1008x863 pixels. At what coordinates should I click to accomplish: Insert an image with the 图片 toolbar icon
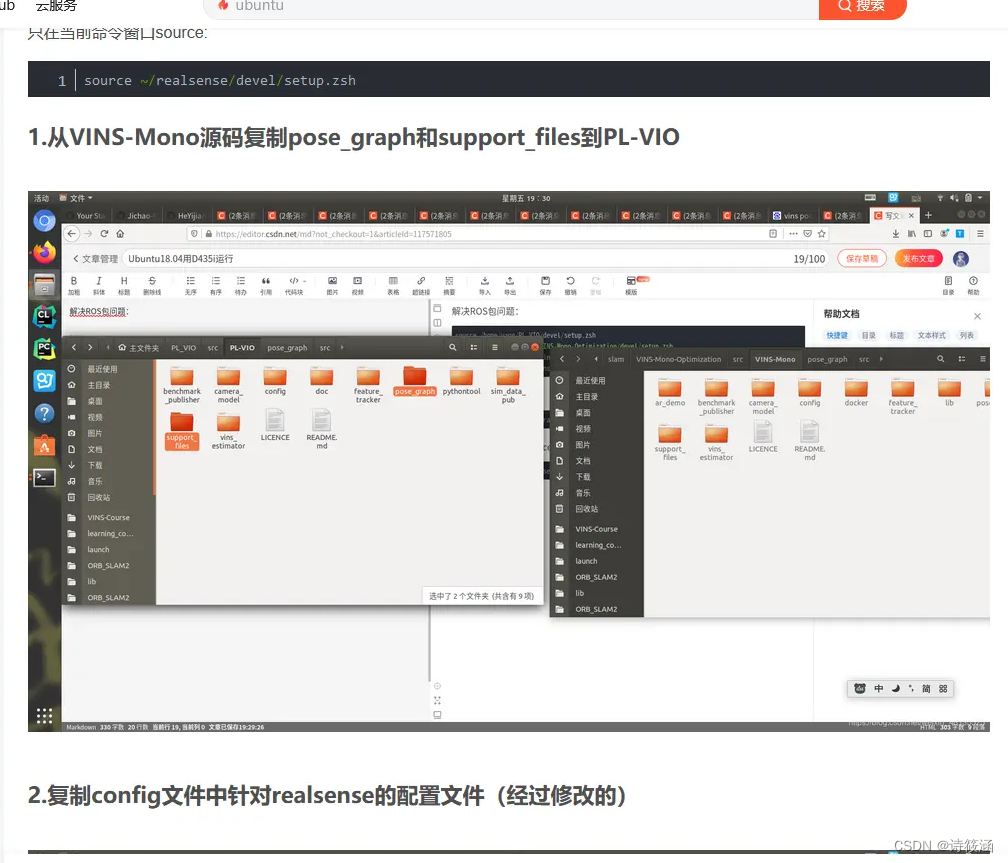click(333, 280)
